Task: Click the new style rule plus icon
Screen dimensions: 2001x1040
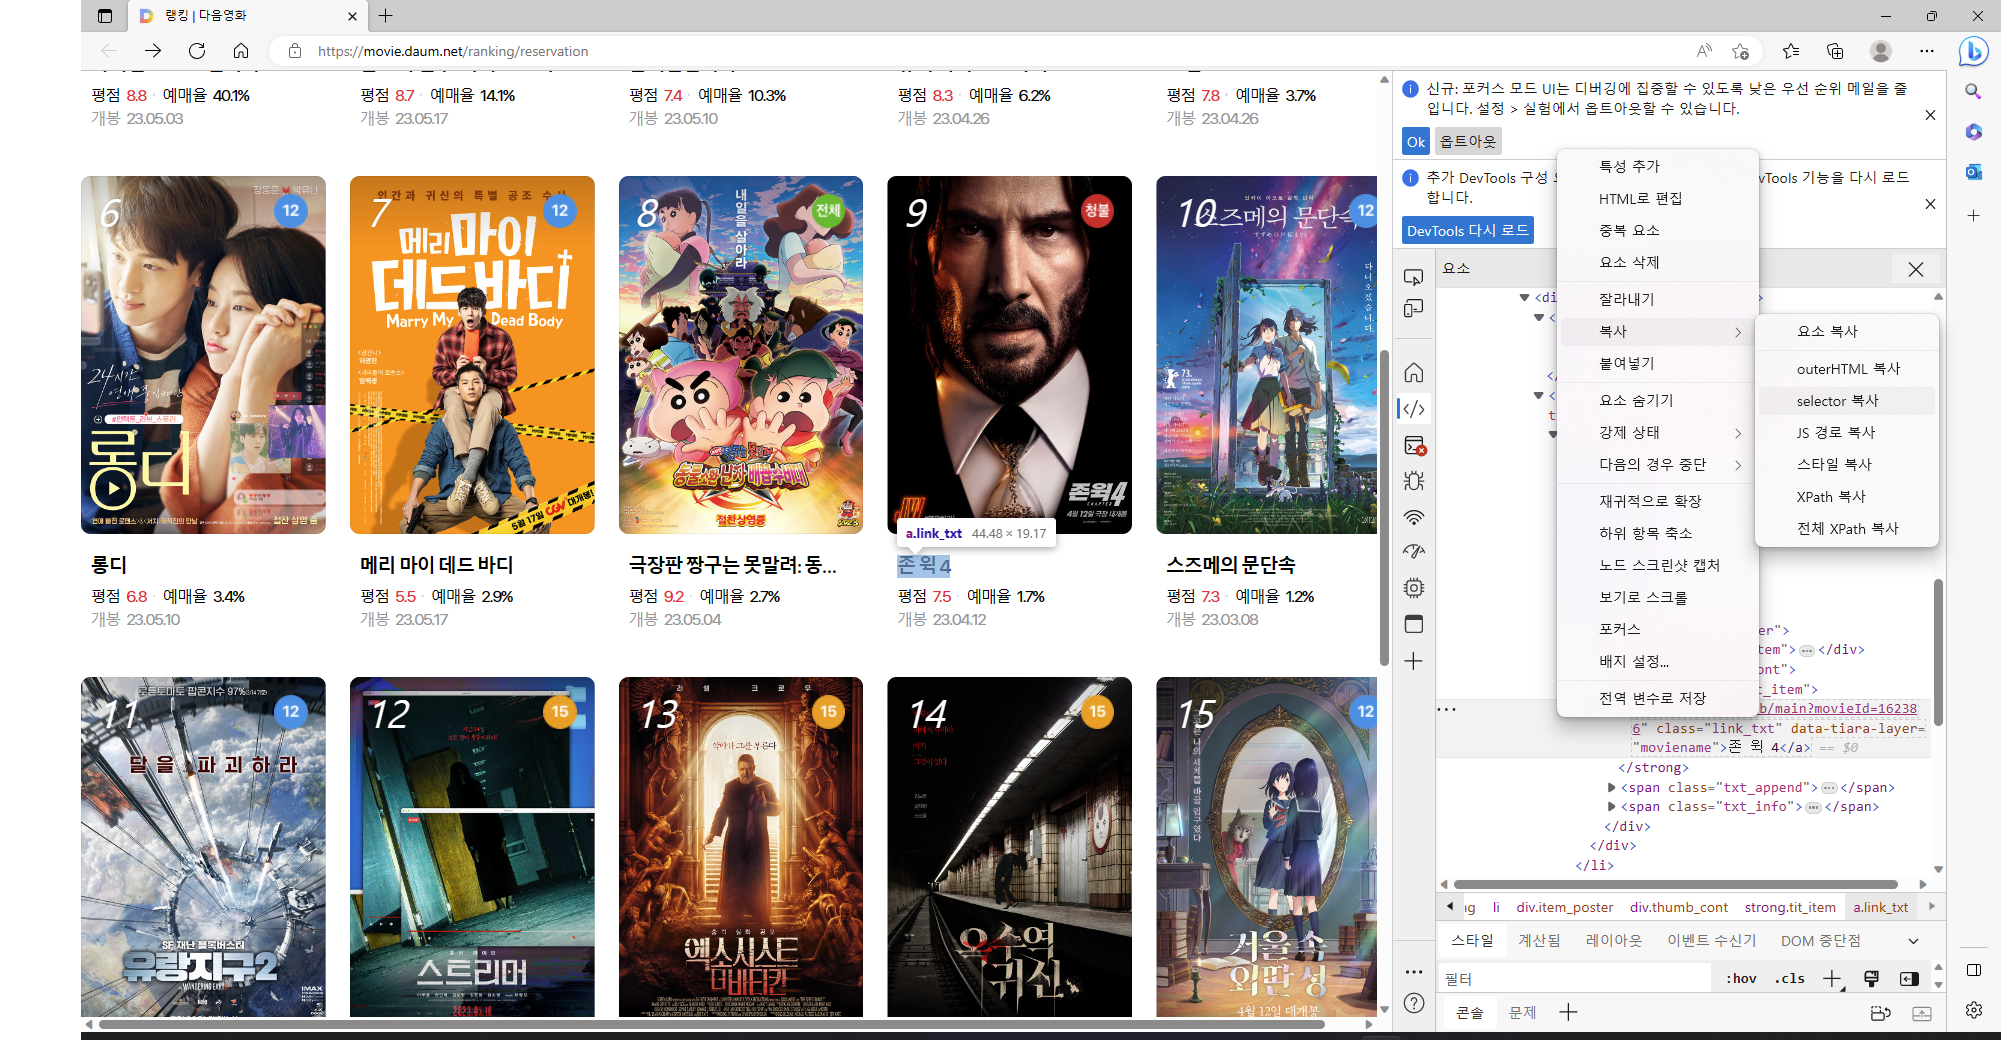Action: pos(1831,978)
